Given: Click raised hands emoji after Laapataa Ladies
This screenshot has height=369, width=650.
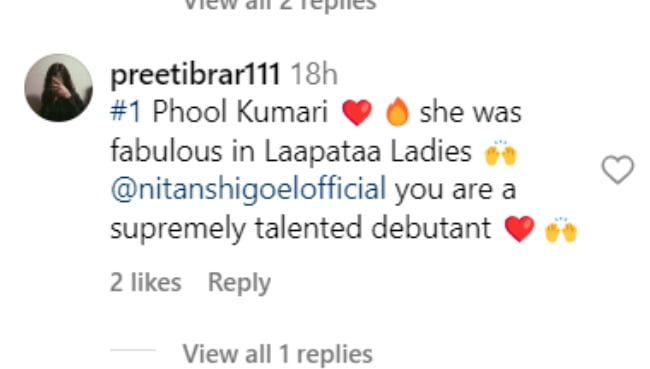Looking at the screenshot, I should tap(500, 152).
